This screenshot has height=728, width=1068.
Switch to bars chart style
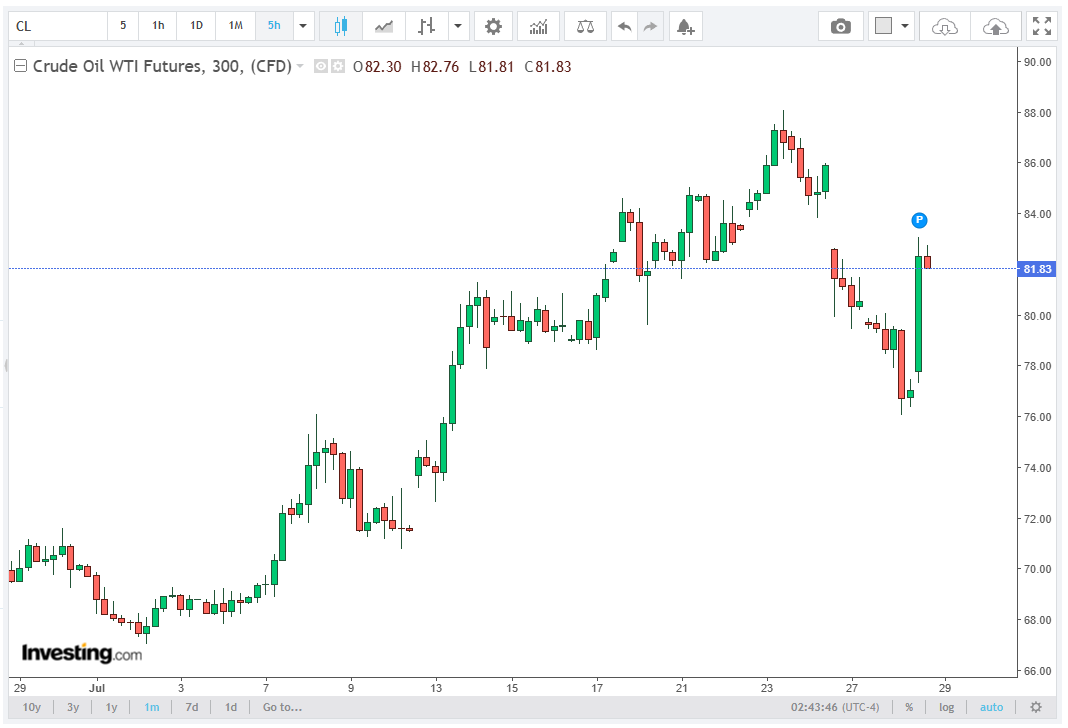(426, 26)
